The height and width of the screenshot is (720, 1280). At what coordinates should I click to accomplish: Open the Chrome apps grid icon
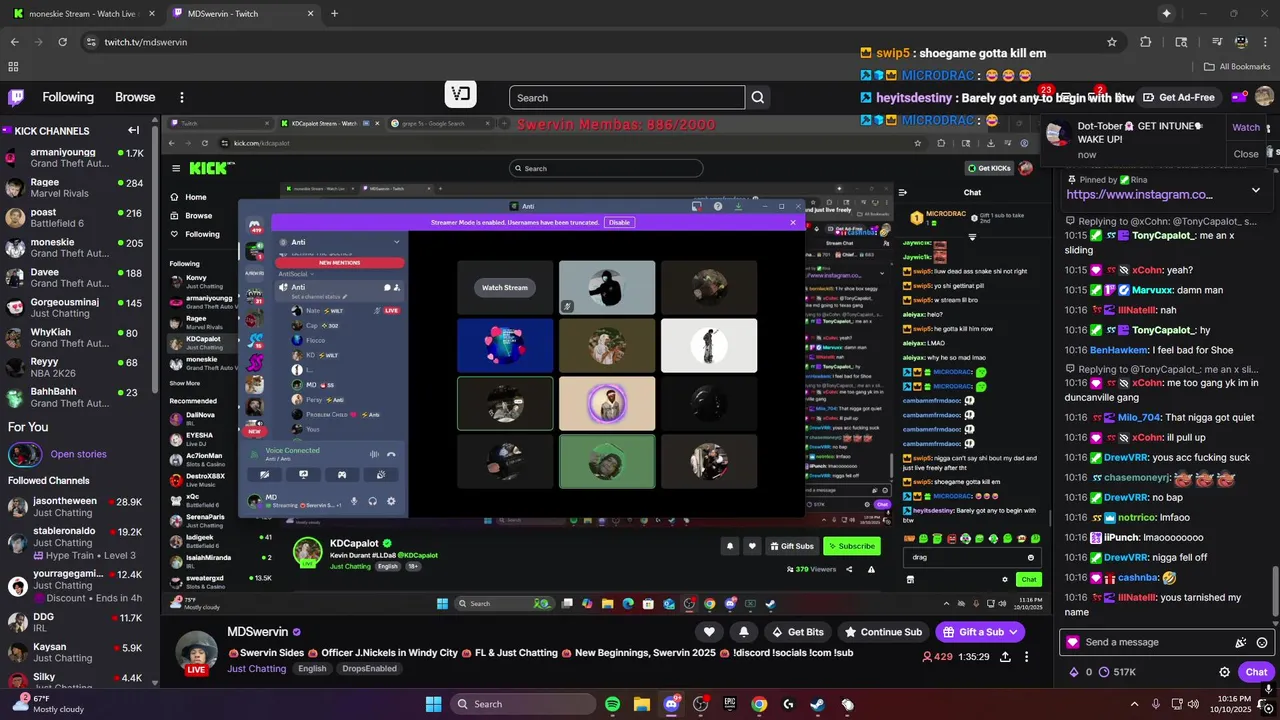click(x=13, y=66)
